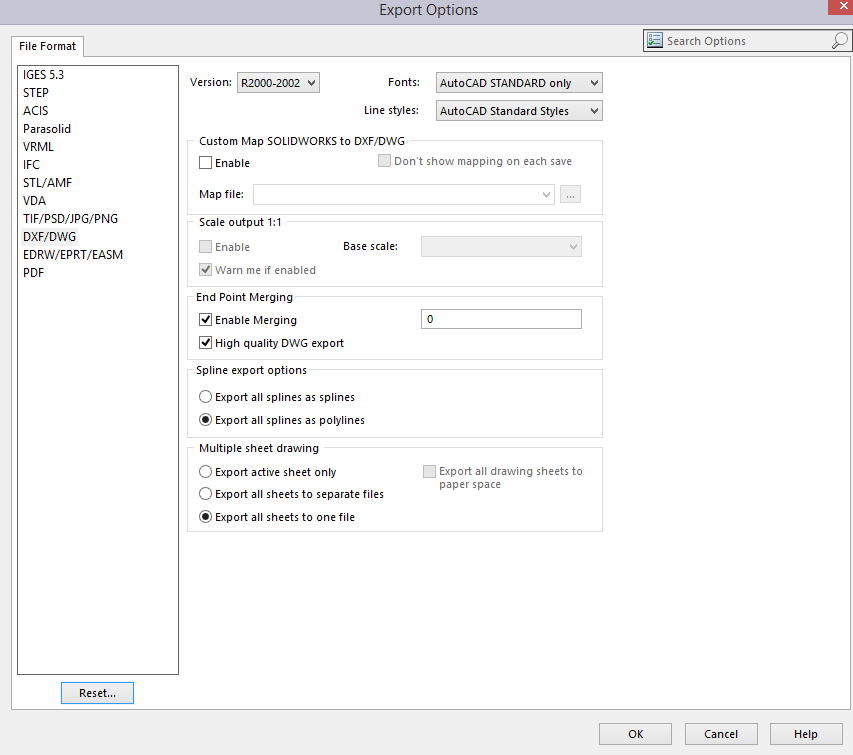This screenshot has width=853, height=755.
Task: Select PDF in the format list
Action: (x=34, y=273)
